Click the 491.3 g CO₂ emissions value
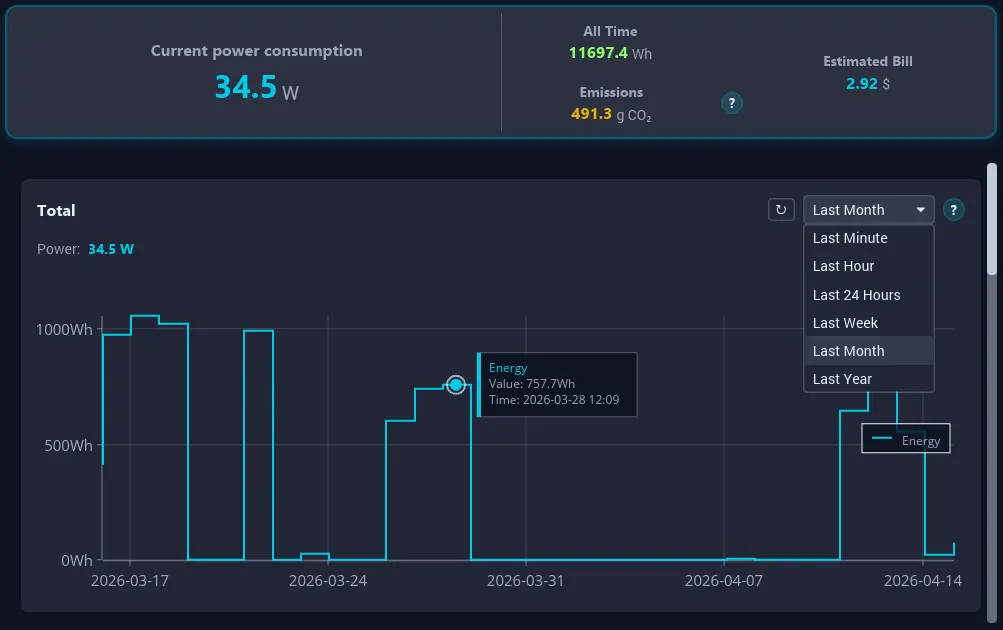This screenshot has height=630, width=1003. (x=611, y=114)
